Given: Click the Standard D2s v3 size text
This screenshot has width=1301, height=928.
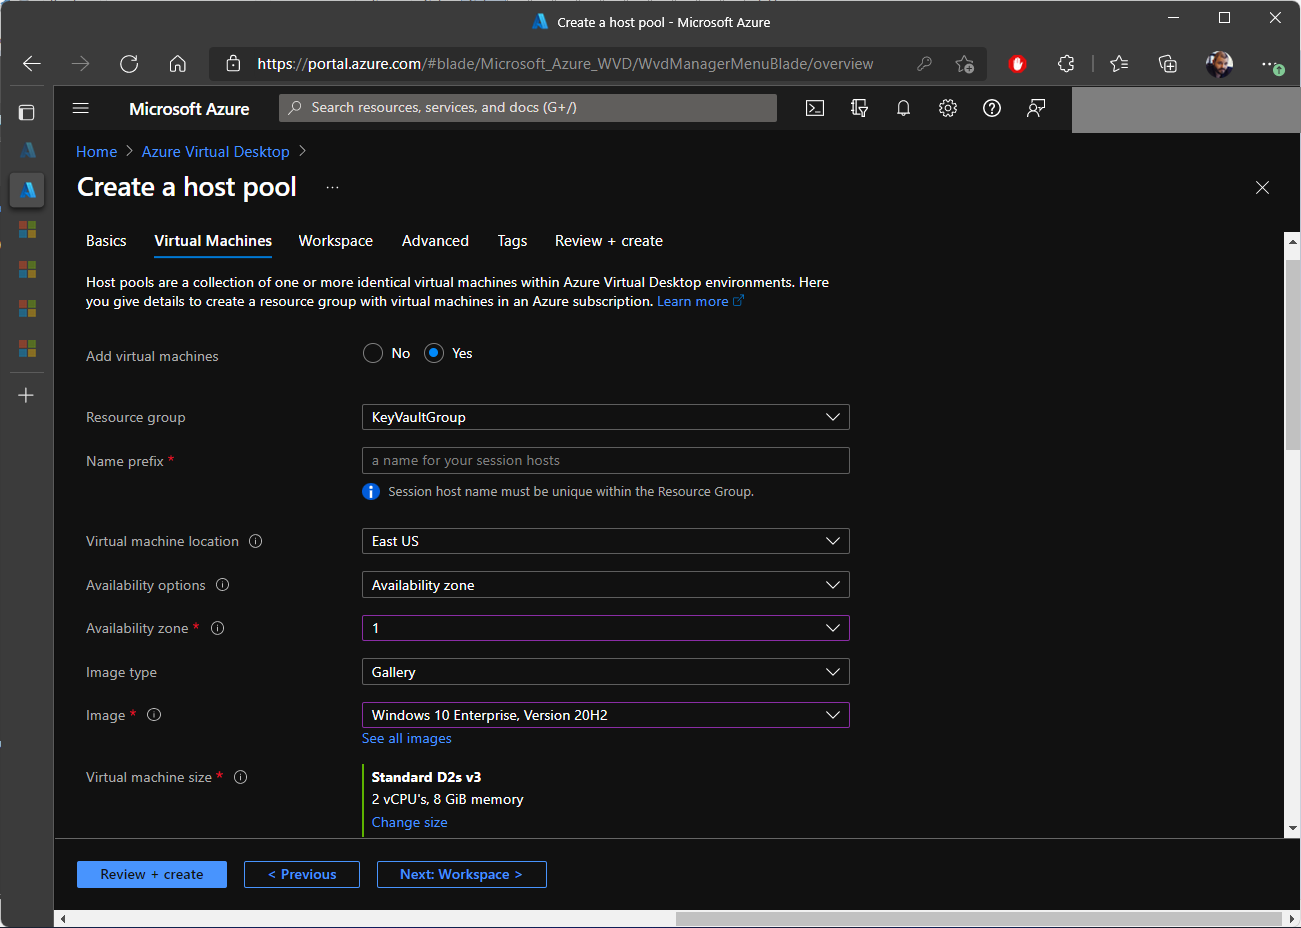Looking at the screenshot, I should tap(426, 777).
